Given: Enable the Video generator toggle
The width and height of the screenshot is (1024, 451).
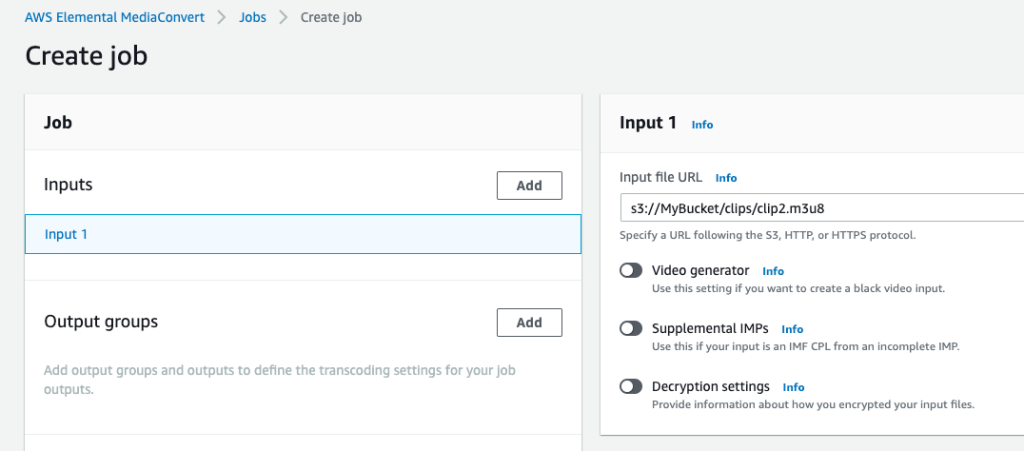Looking at the screenshot, I should tap(631, 271).
